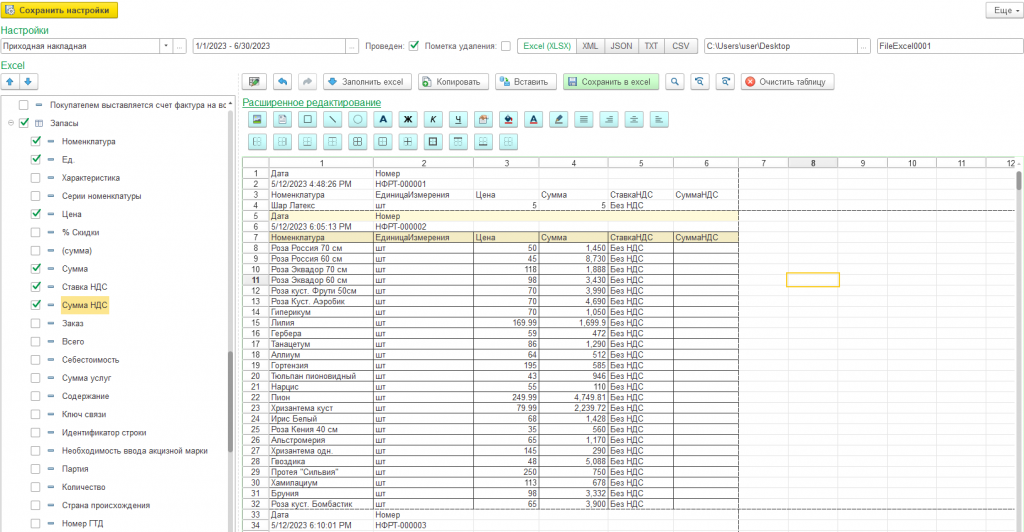This screenshot has width=1024, height=532.
Task: Apply underline Ч formatting
Action: (x=458, y=119)
